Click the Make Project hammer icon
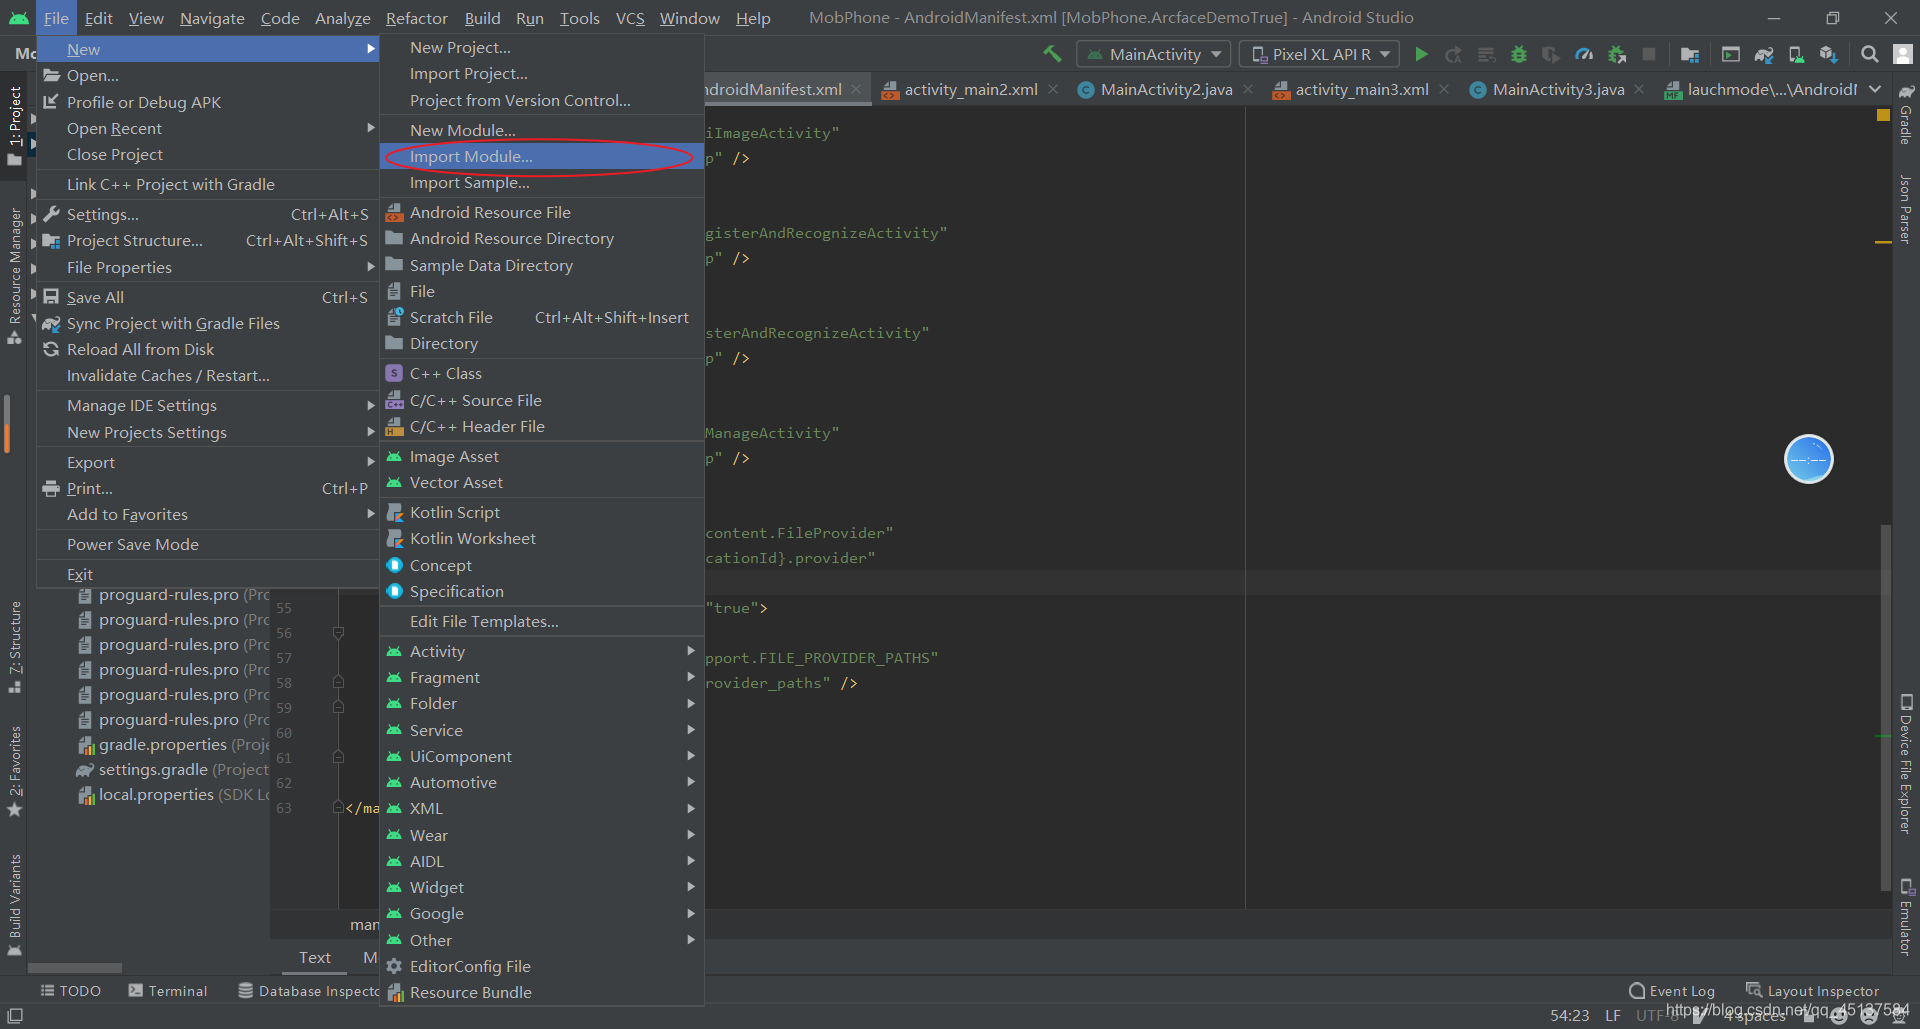This screenshot has height=1029, width=1920. (x=1052, y=54)
